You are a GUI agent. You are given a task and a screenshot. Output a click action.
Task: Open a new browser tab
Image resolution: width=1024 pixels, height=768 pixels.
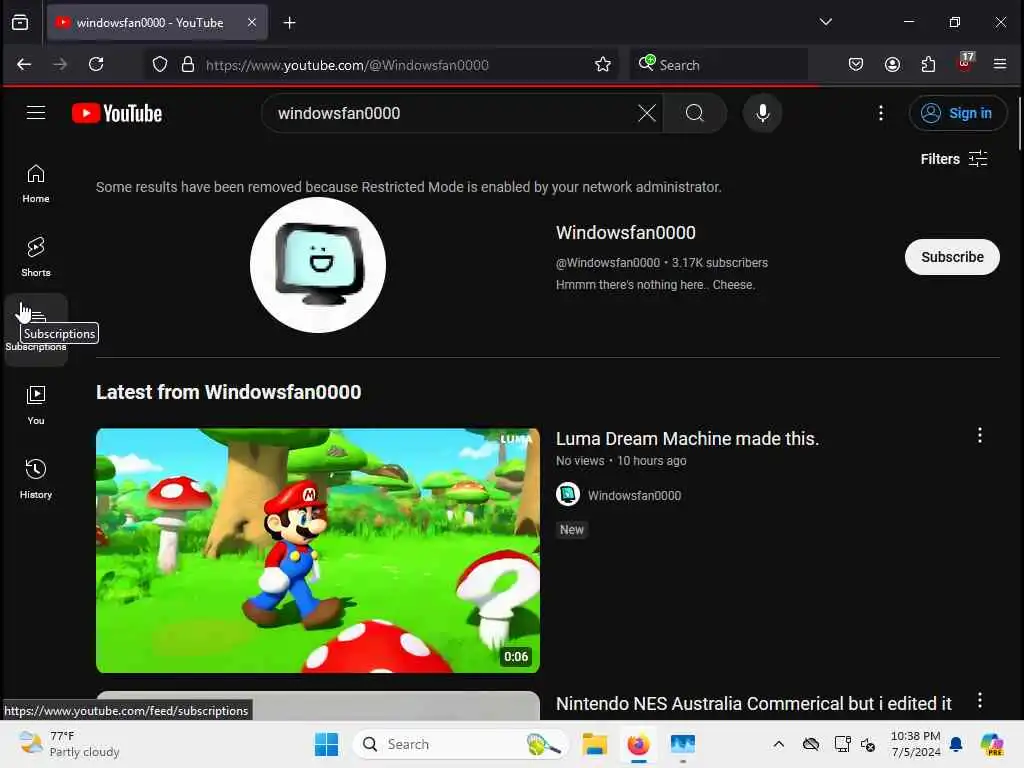(289, 23)
